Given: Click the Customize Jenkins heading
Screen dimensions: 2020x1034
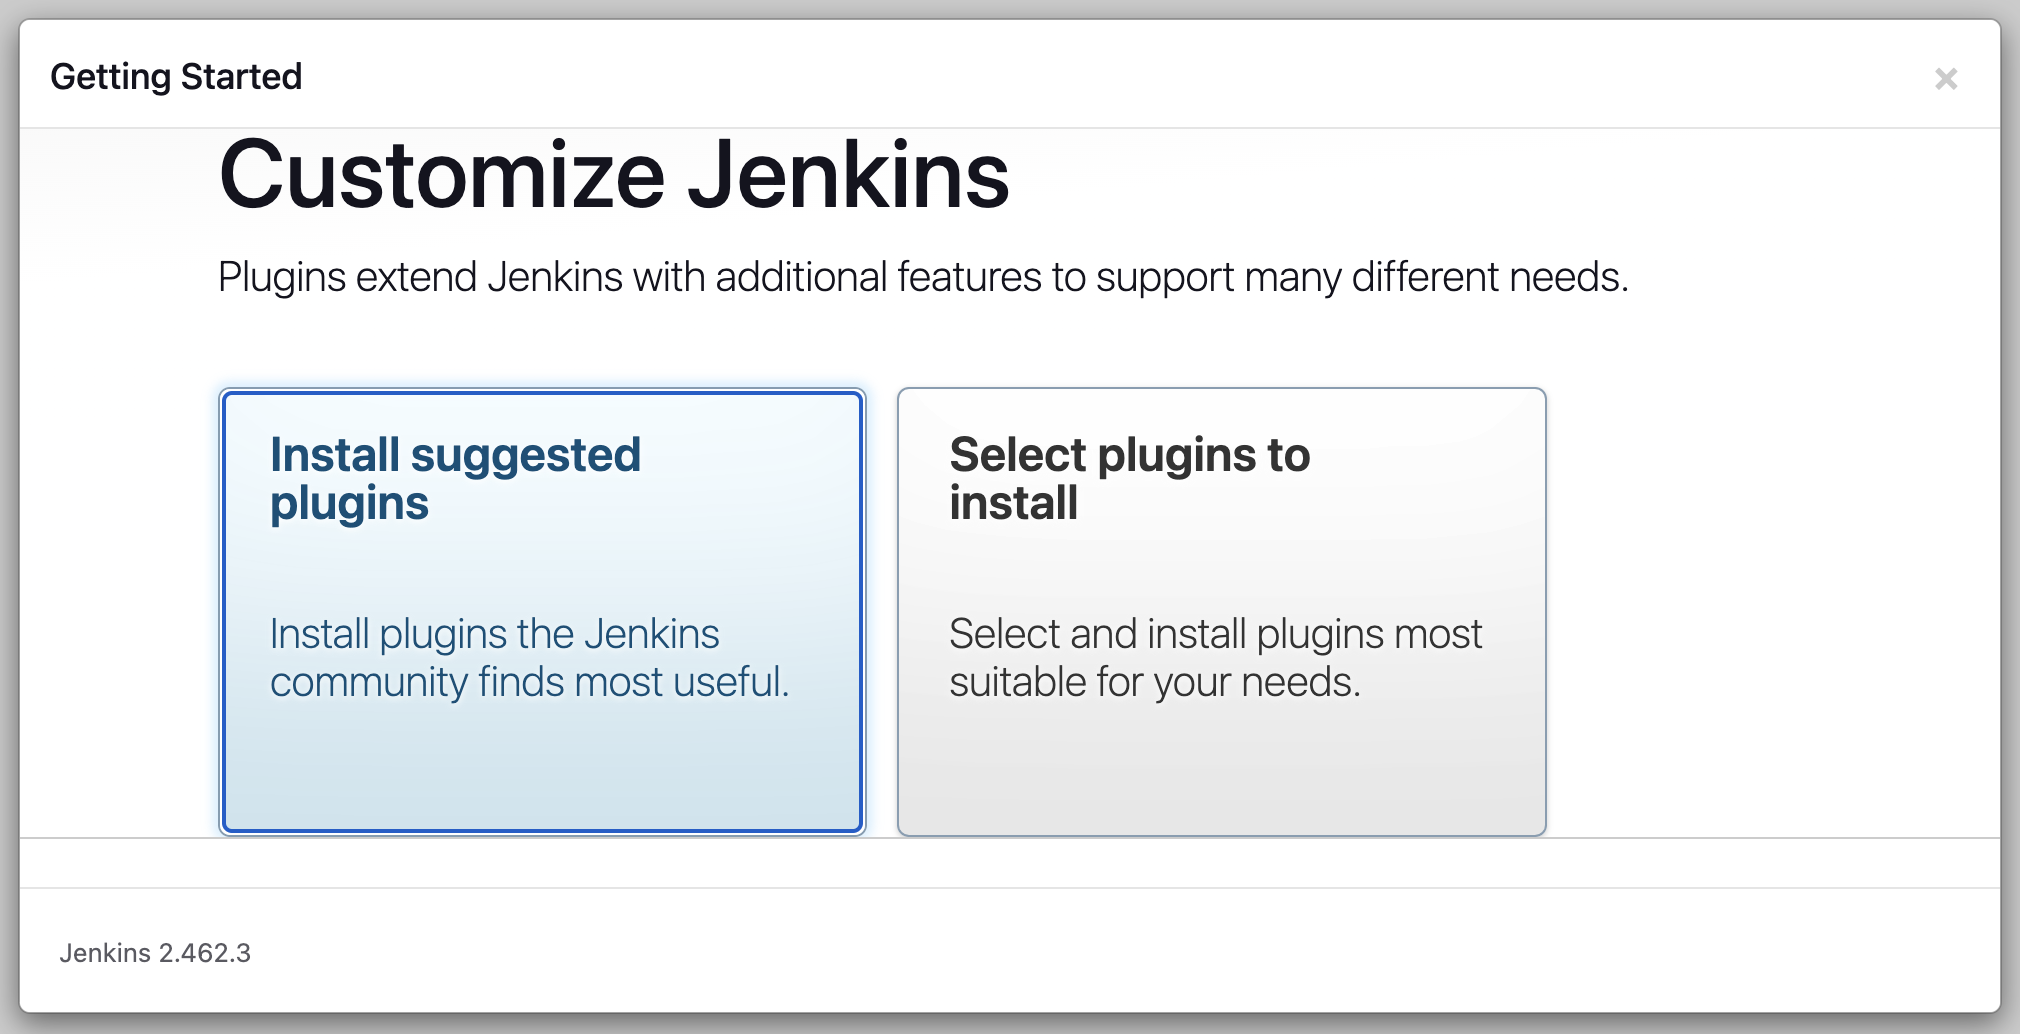Looking at the screenshot, I should [614, 176].
